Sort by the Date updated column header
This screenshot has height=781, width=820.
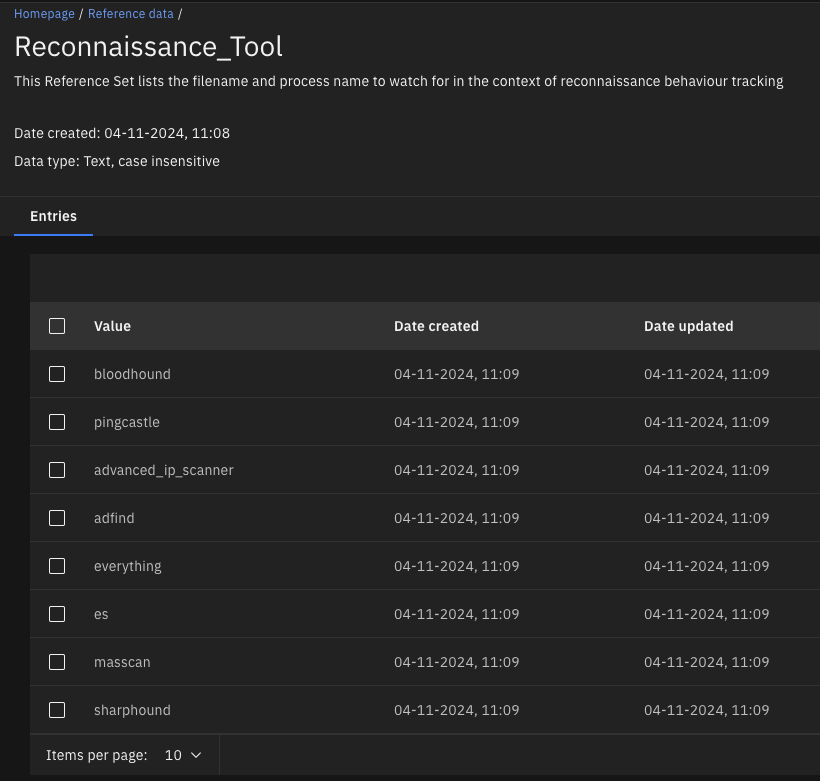coord(688,325)
